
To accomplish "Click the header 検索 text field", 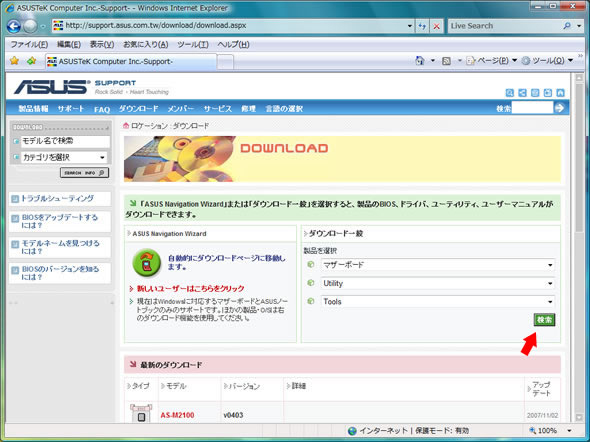I will click(x=532, y=108).
